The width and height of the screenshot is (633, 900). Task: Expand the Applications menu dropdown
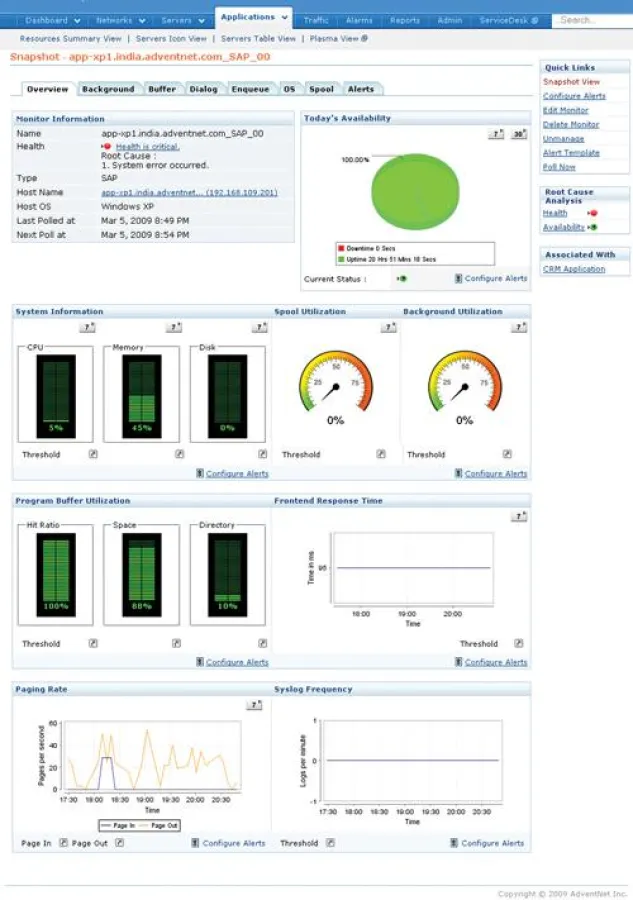pos(284,17)
